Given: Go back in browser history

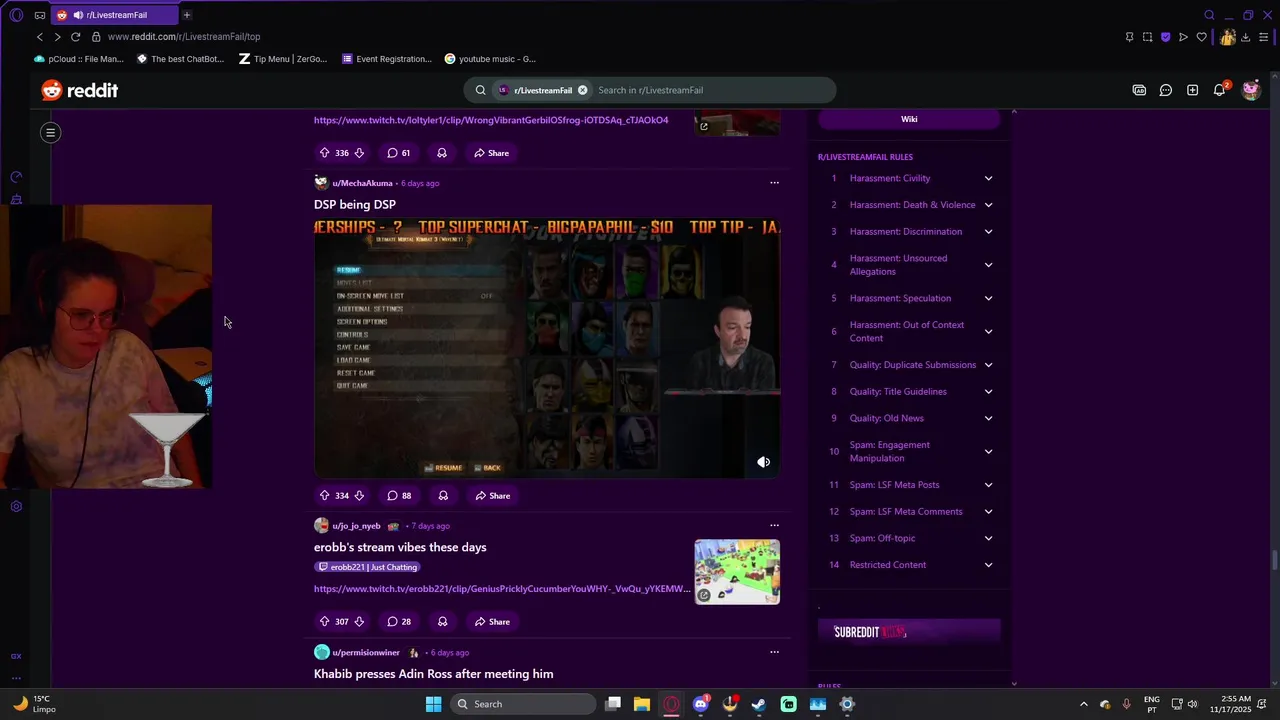Looking at the screenshot, I should (40, 37).
